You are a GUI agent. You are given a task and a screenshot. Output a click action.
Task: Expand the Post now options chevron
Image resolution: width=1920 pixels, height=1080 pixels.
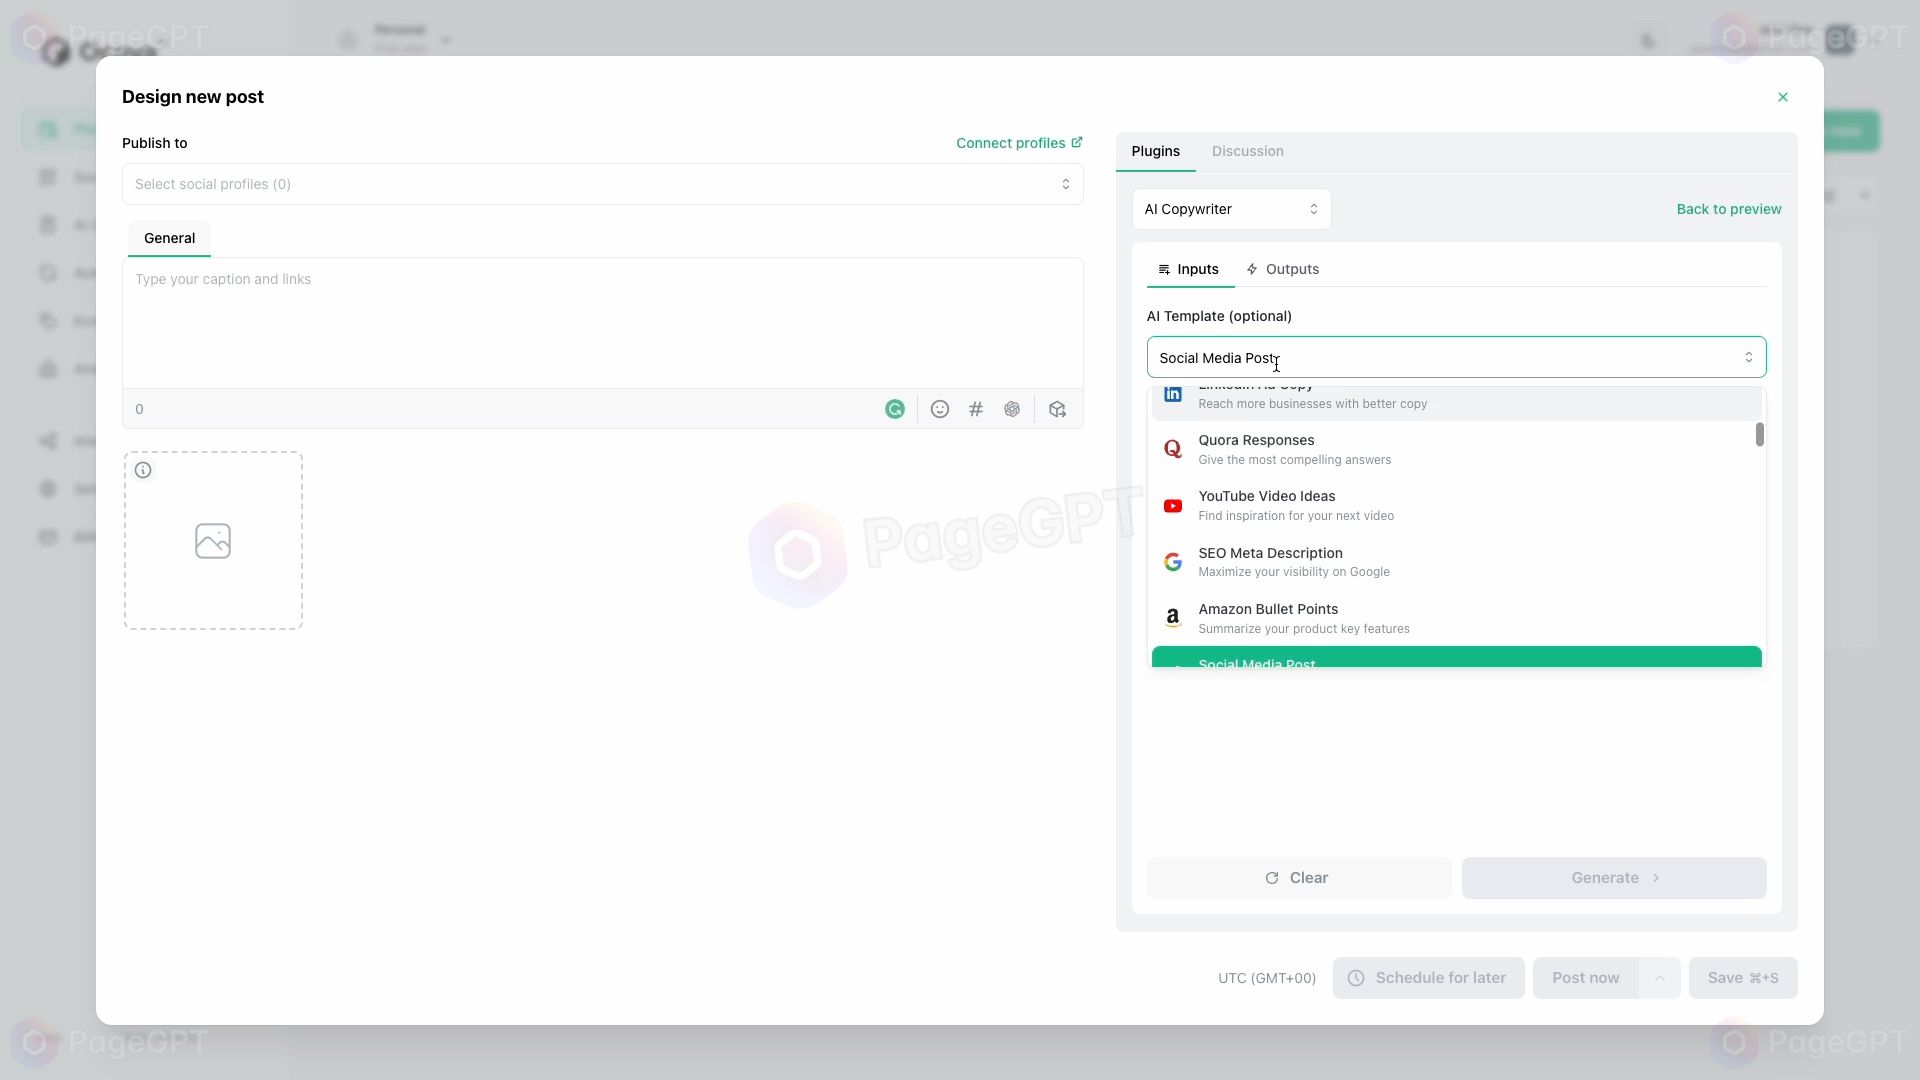(1660, 978)
